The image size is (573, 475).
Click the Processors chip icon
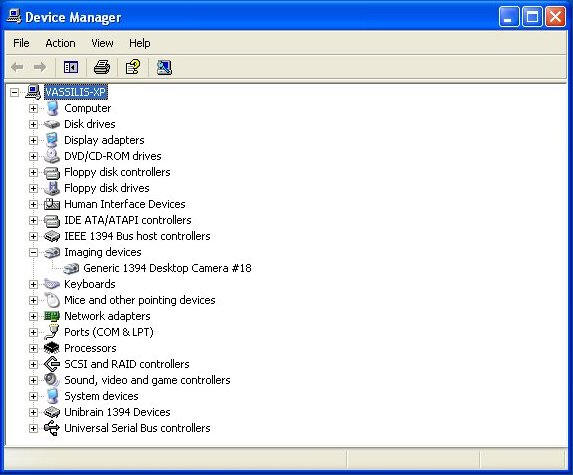52,348
